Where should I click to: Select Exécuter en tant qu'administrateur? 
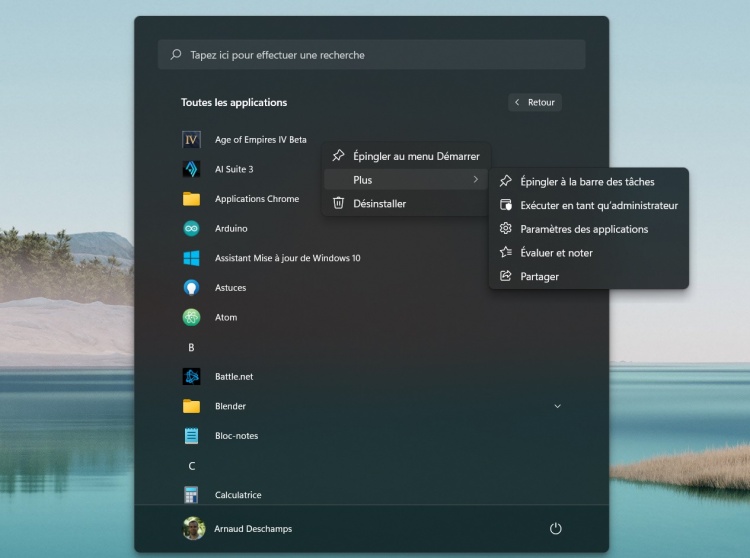[589, 205]
